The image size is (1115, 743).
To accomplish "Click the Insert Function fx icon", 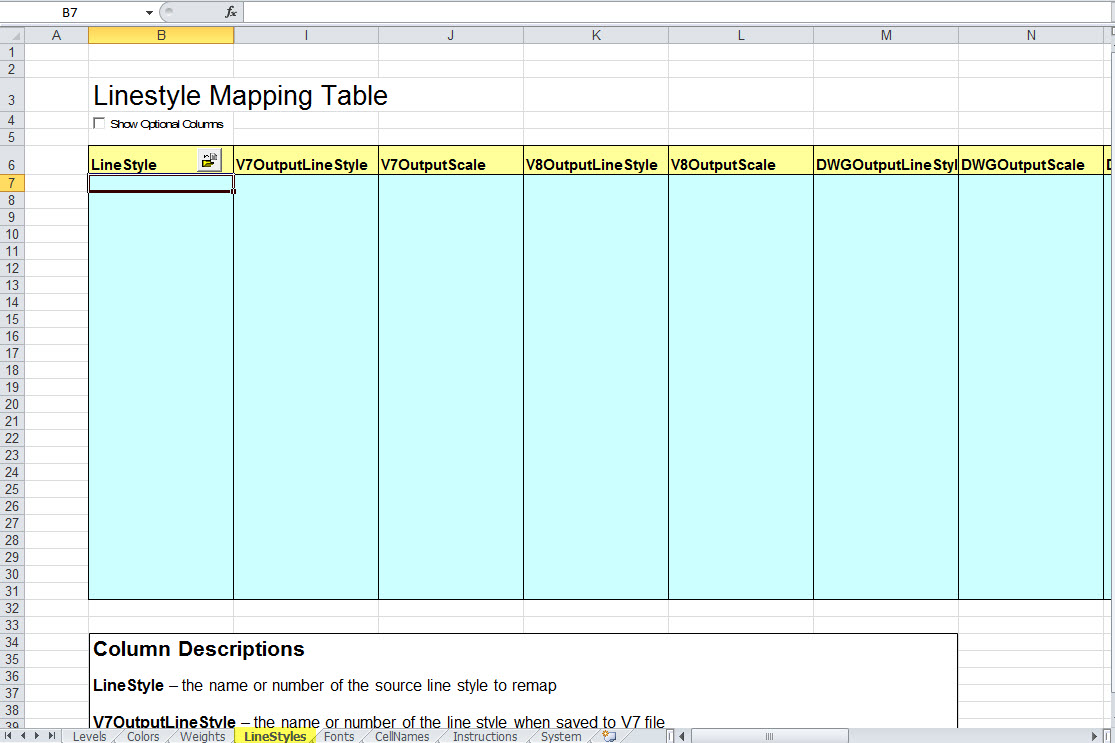I will [230, 12].
